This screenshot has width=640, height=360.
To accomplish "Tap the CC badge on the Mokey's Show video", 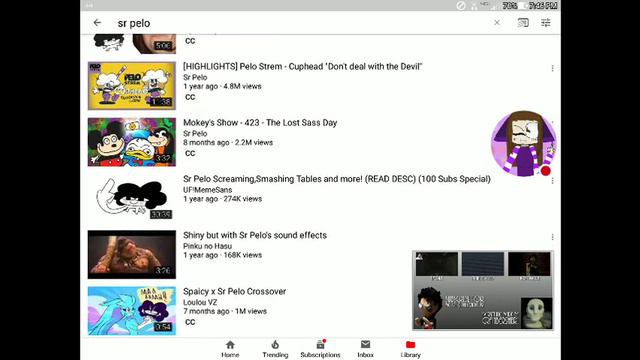I will pos(190,153).
